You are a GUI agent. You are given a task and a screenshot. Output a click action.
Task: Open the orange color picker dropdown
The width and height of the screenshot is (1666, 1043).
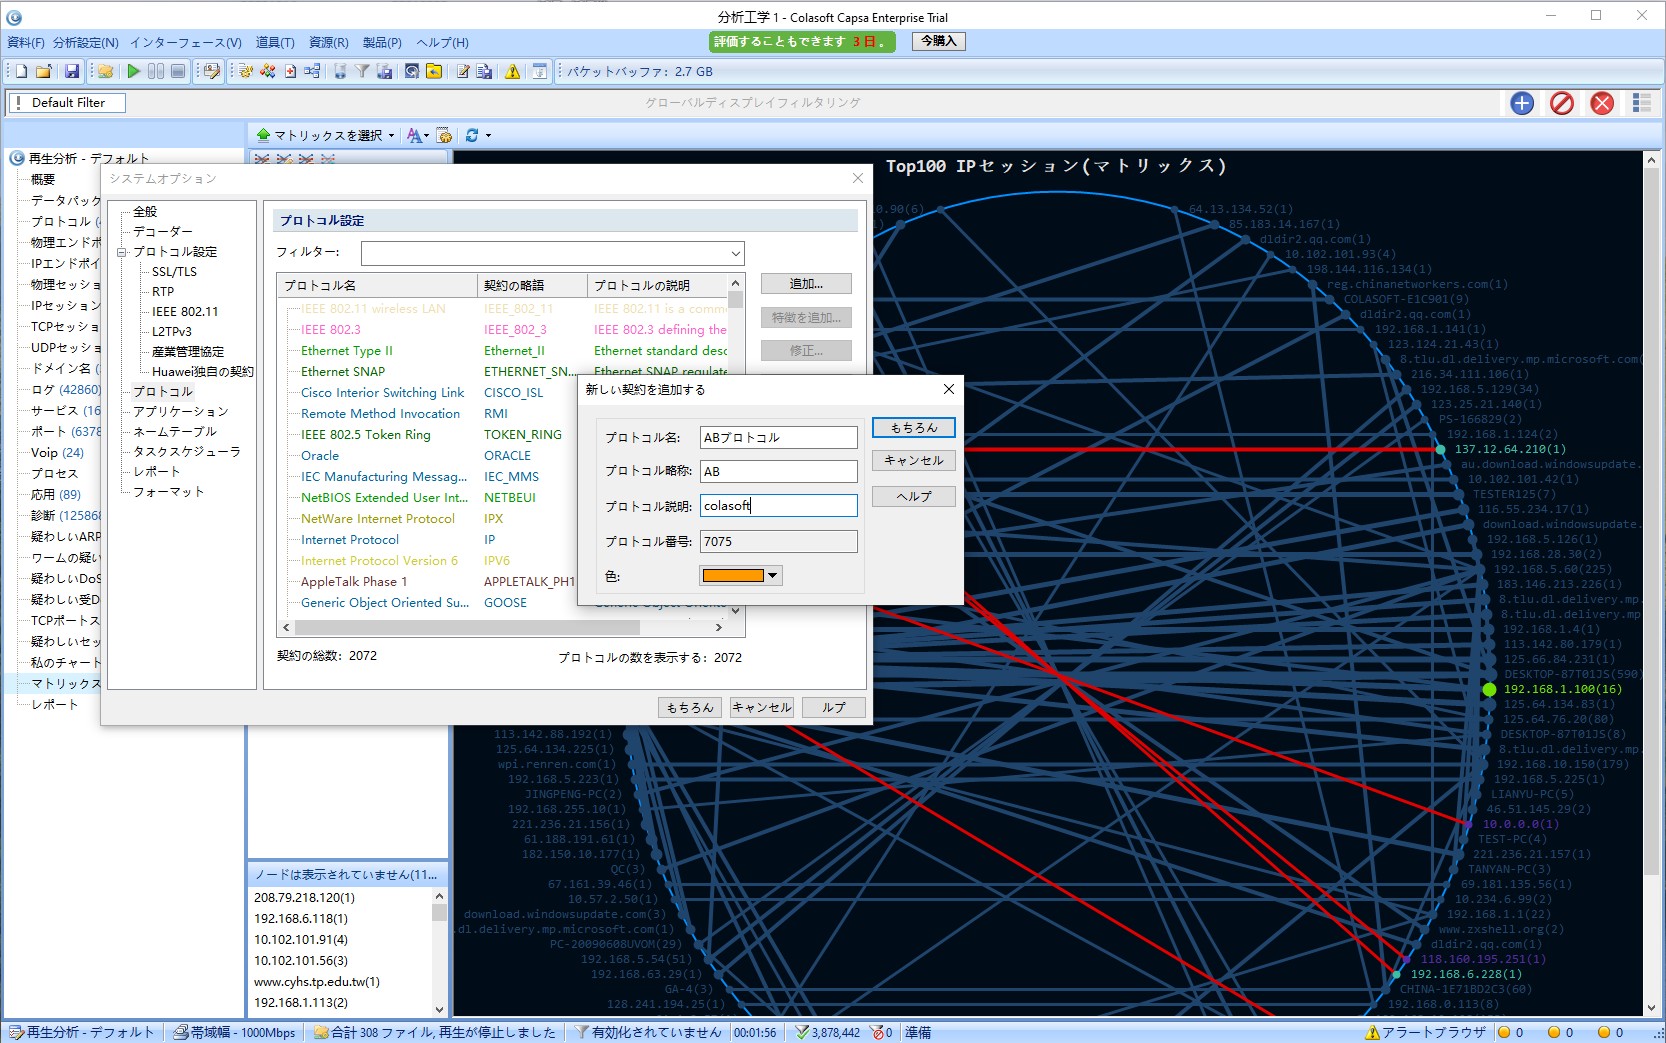[772, 576]
